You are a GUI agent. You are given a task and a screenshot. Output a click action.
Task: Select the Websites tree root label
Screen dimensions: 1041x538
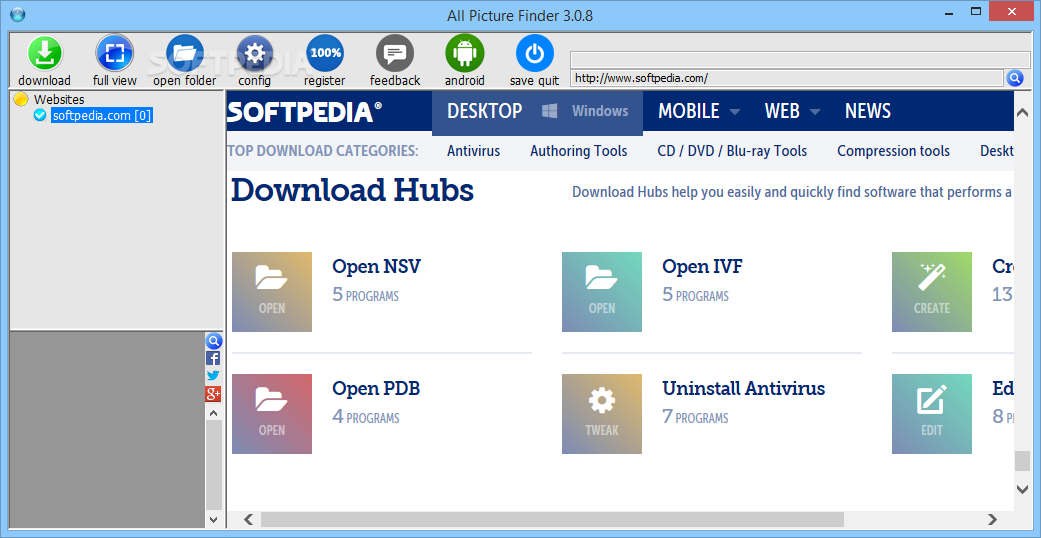click(x=59, y=100)
